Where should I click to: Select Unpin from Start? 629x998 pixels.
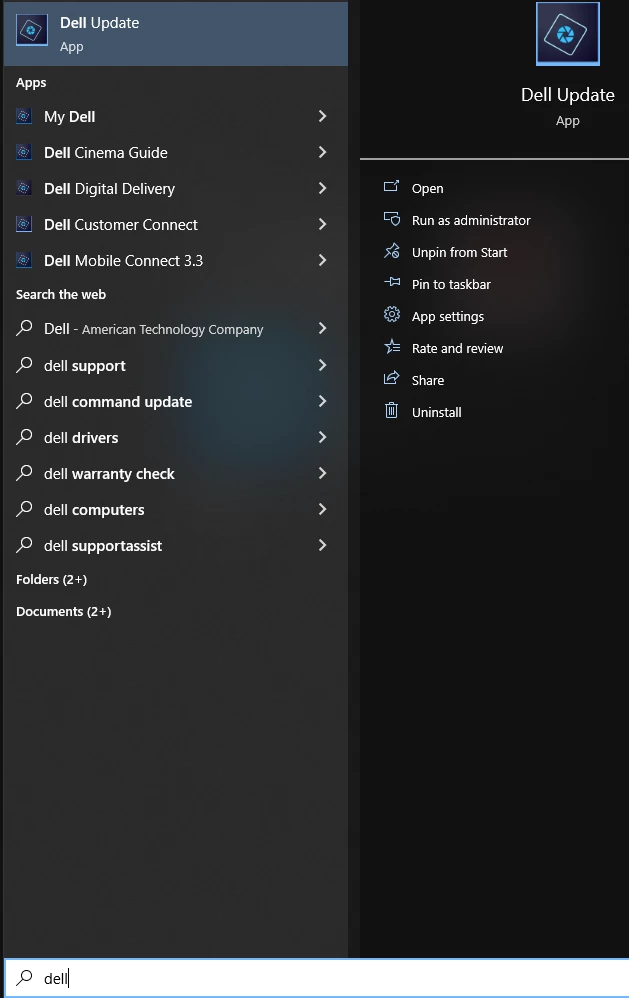tap(459, 252)
